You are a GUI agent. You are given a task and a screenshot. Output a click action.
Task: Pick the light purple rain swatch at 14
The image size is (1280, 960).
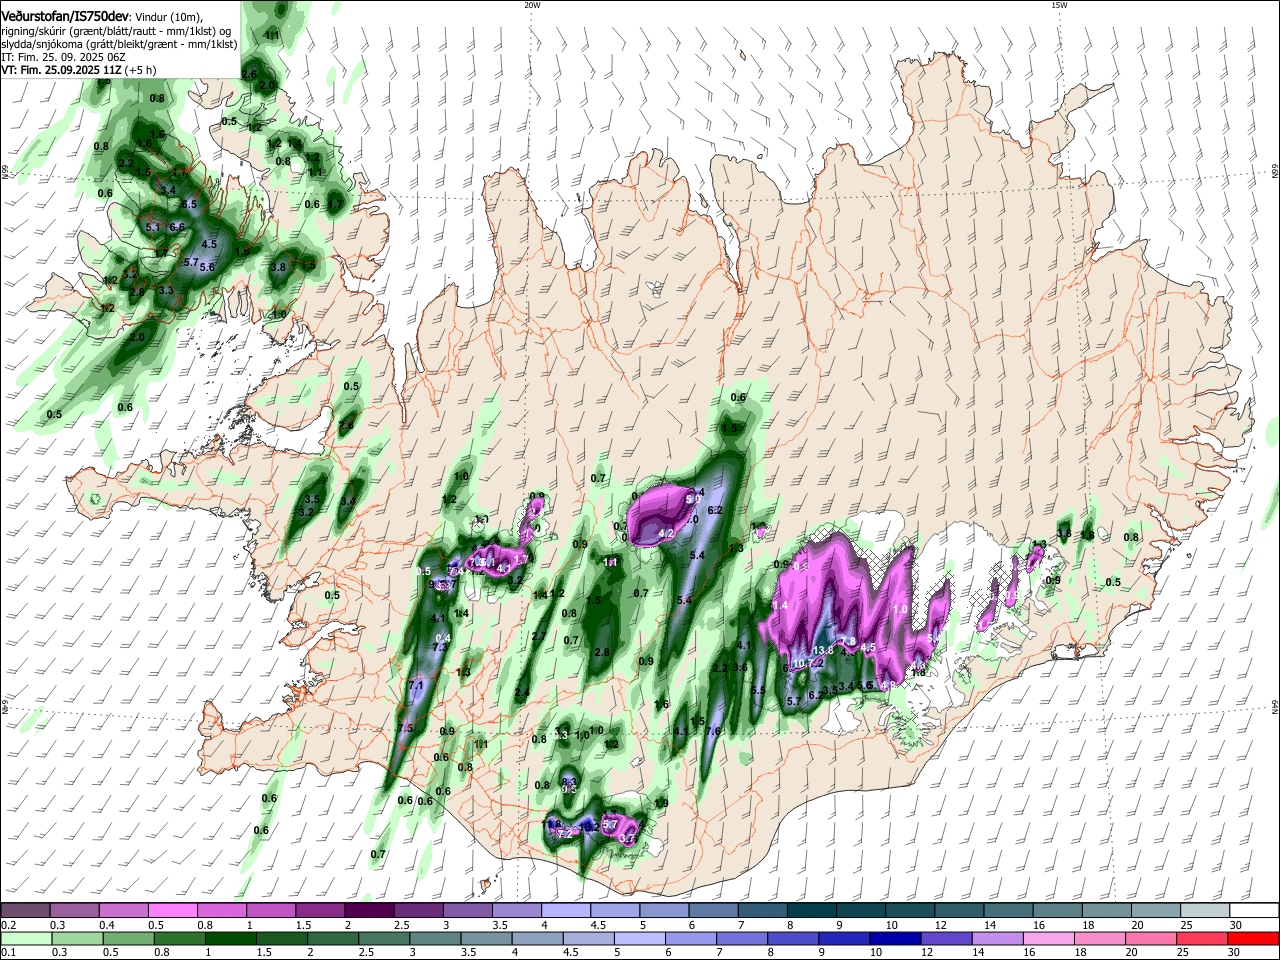(x=997, y=938)
